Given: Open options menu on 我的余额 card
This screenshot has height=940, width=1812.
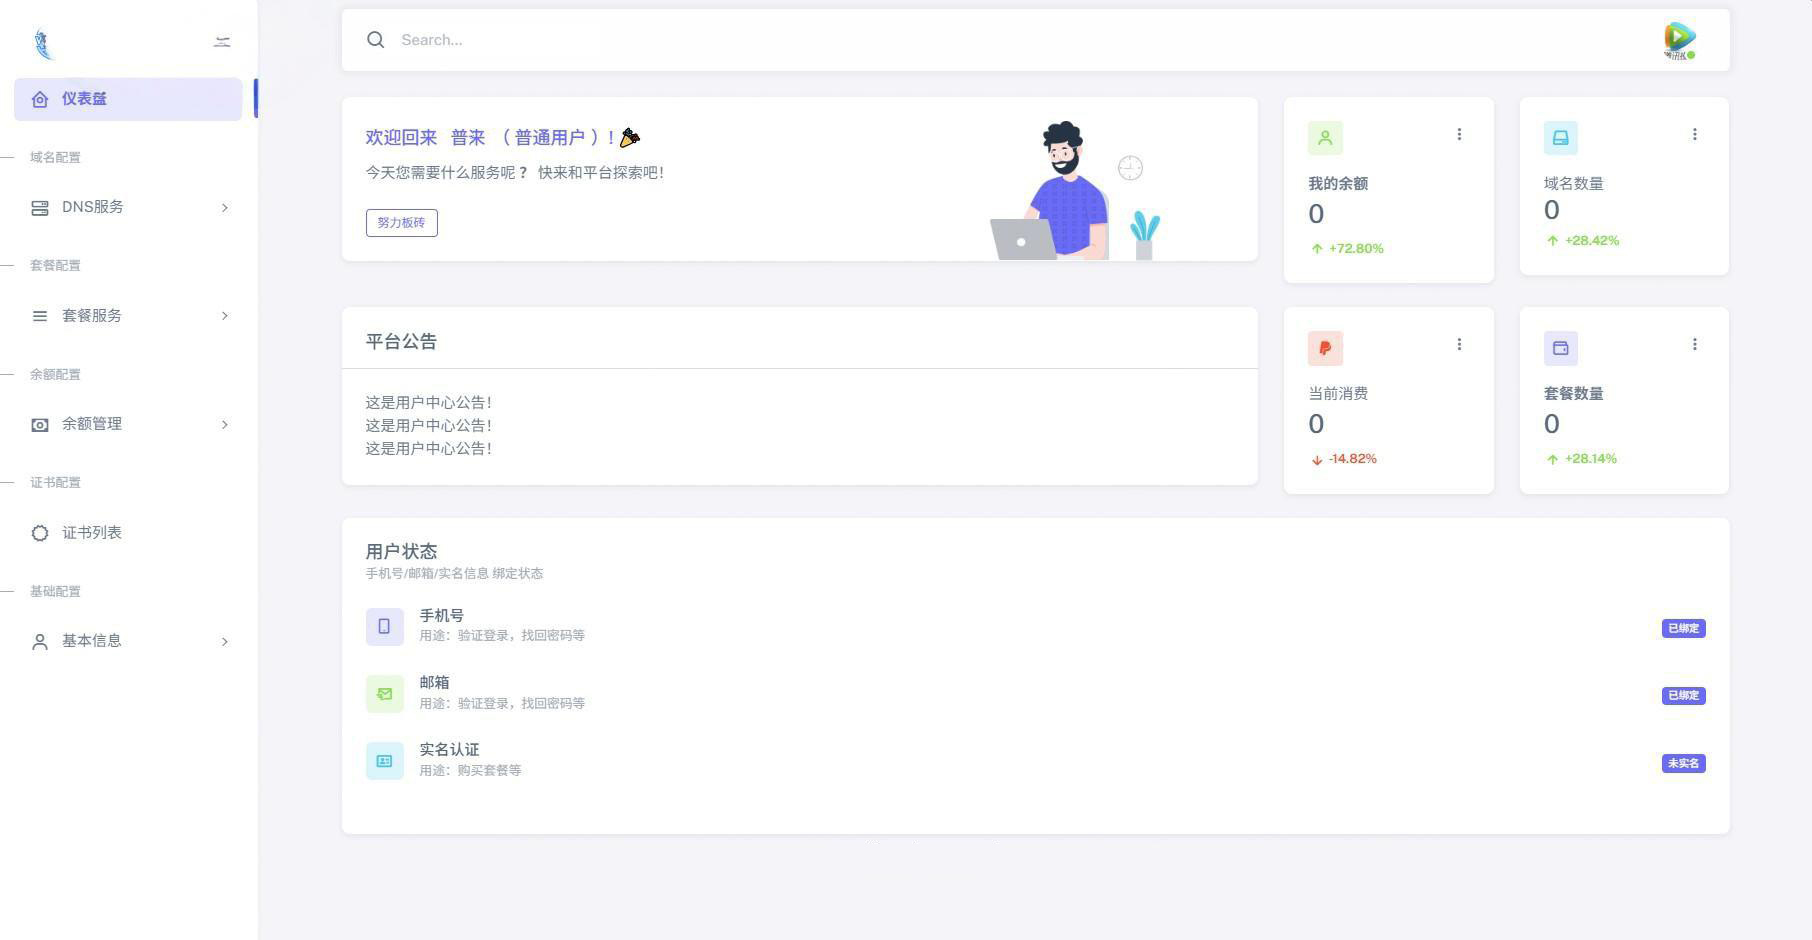Looking at the screenshot, I should 1459,134.
